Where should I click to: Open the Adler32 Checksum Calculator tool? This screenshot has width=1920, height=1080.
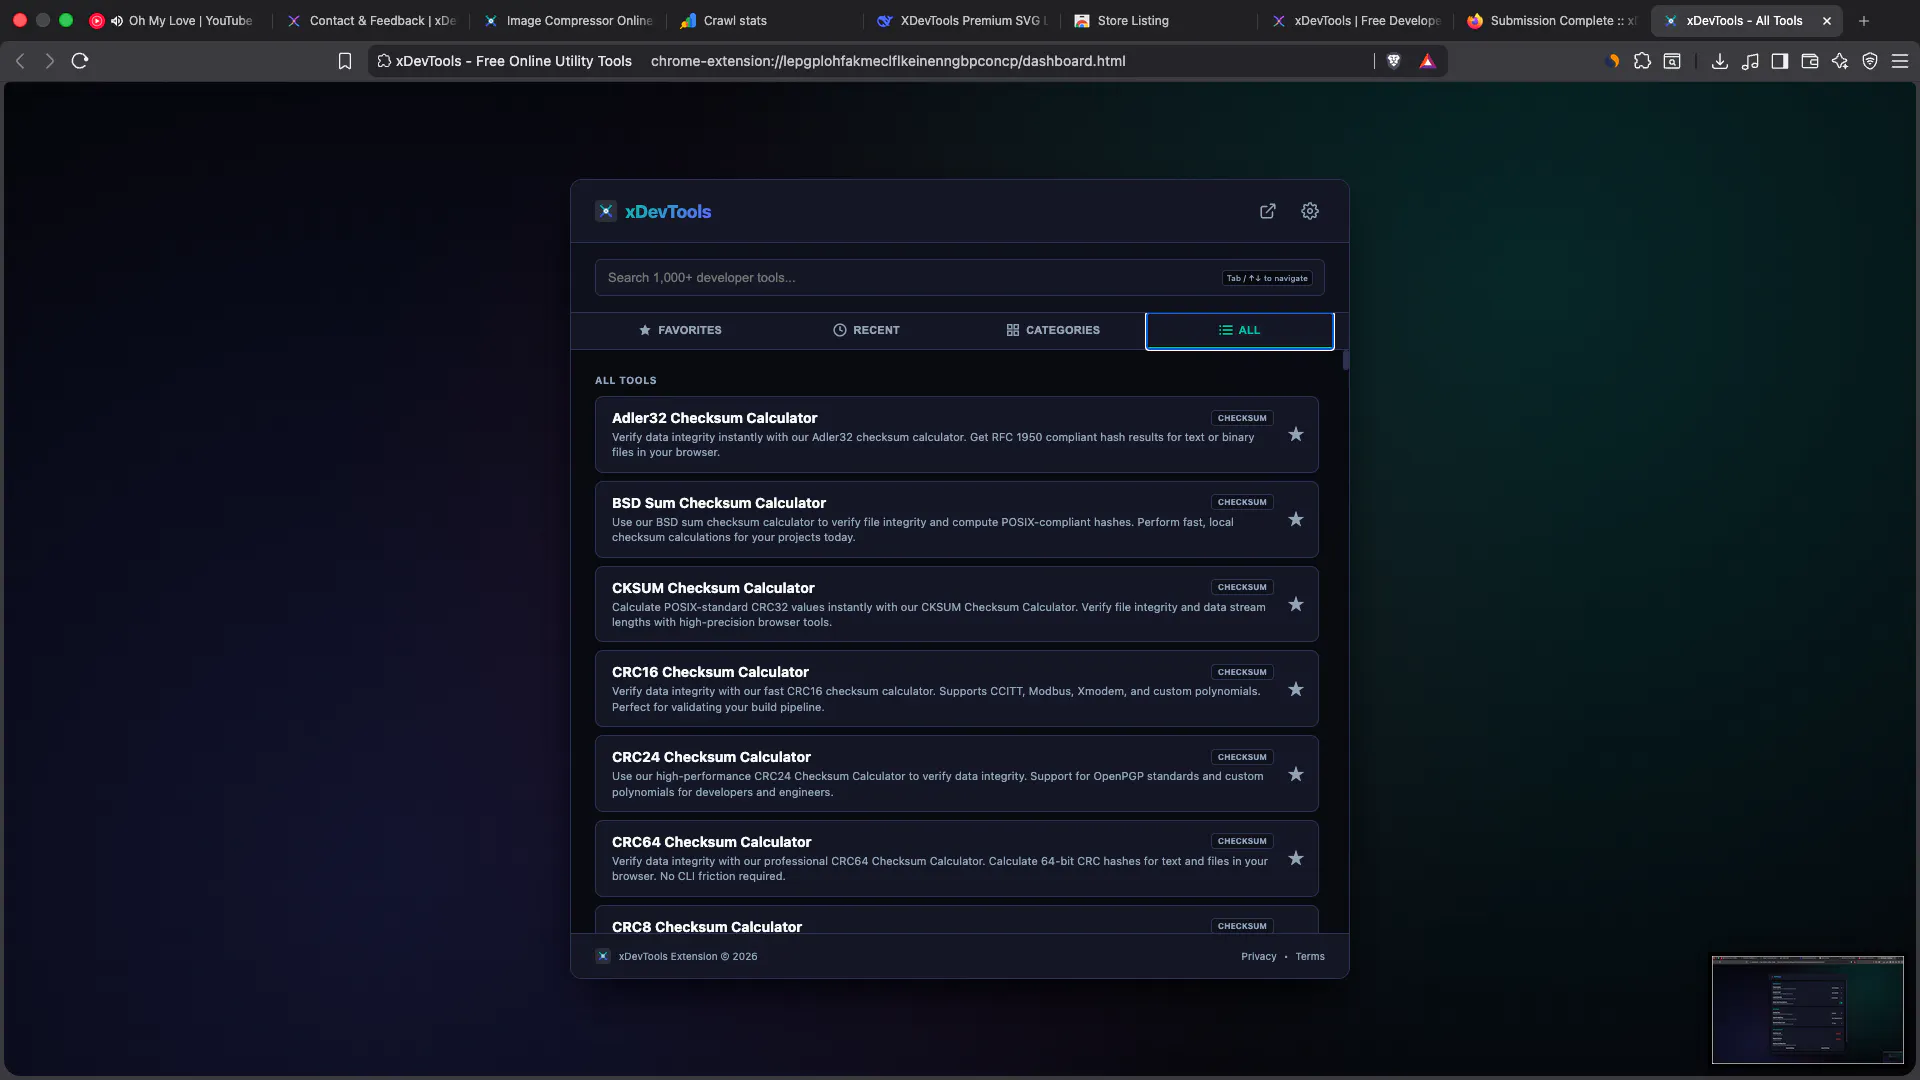[x=956, y=434]
